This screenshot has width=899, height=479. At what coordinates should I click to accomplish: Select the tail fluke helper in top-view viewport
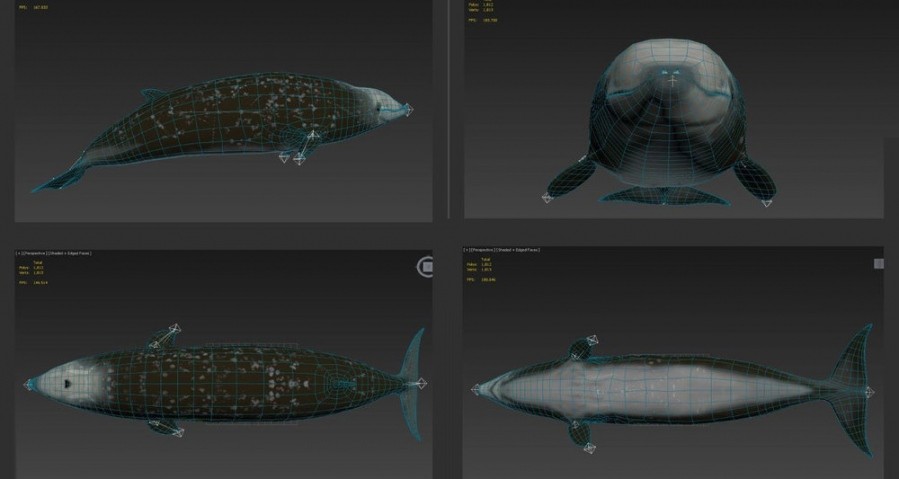point(421,383)
